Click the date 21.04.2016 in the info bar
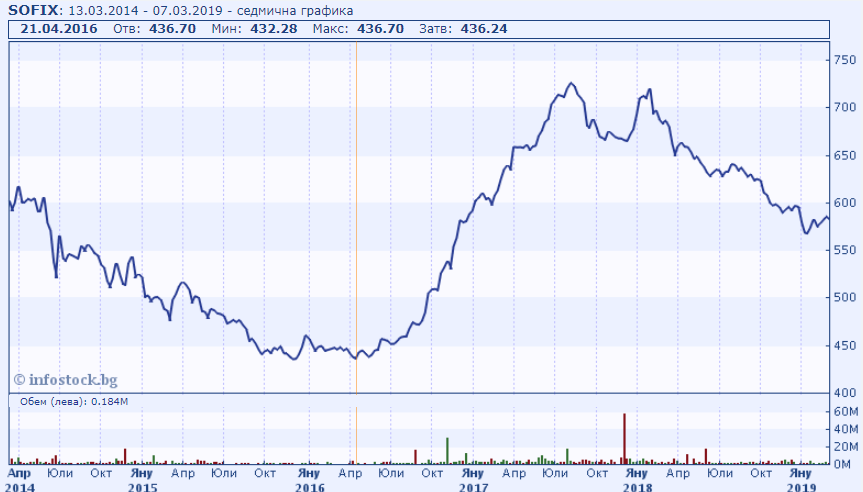Image resolution: width=863 pixels, height=492 pixels. (59, 29)
